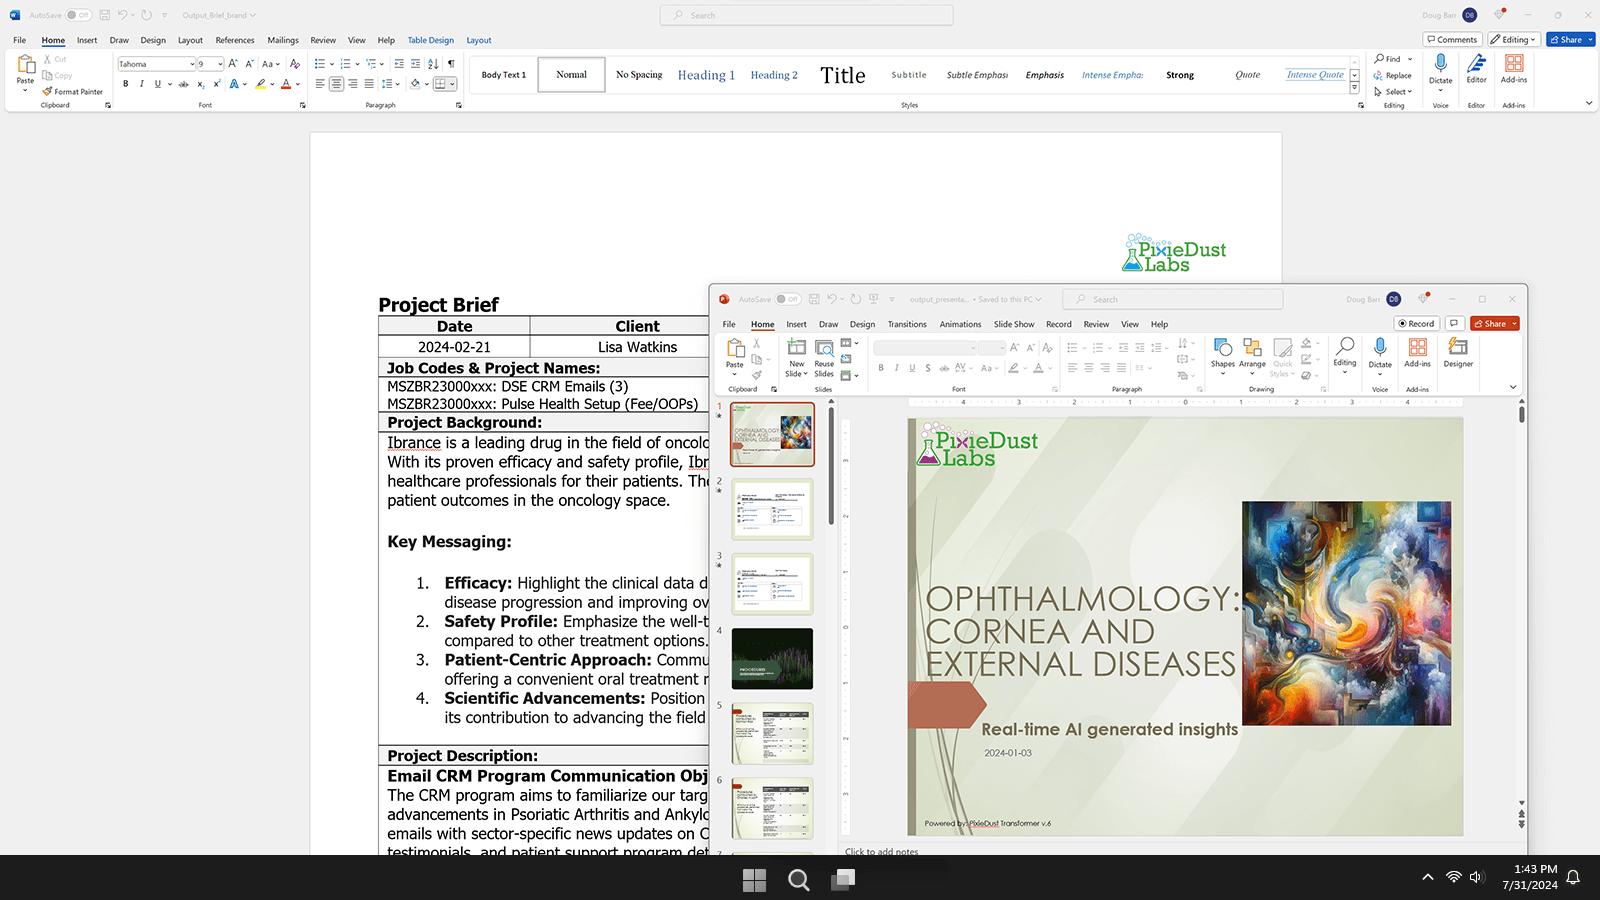The image size is (1600, 900).
Task: Show paragraph marks in Word
Action: tap(451, 64)
